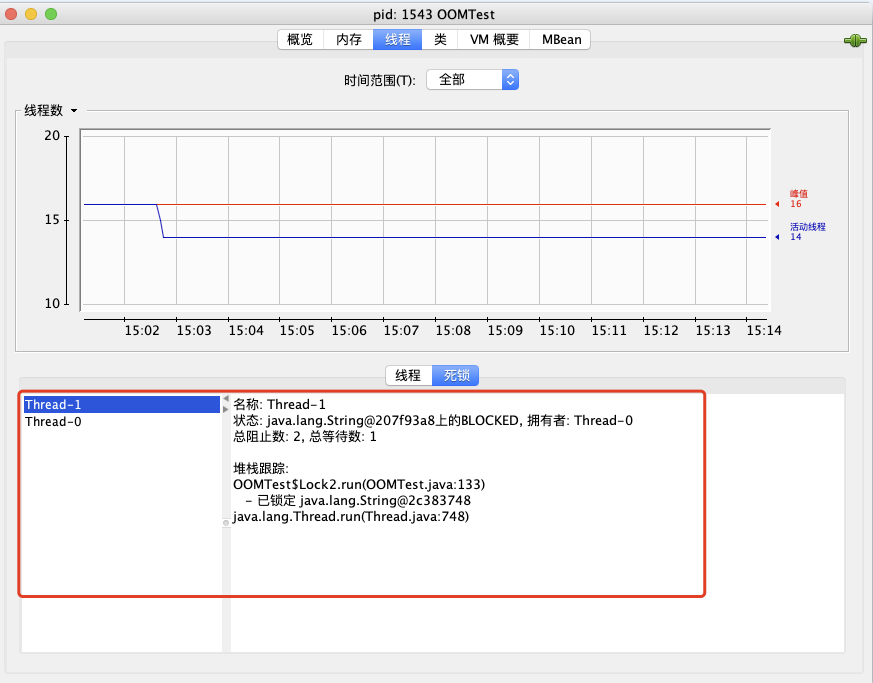Switch to the 内存 memory tab
The width and height of the screenshot is (873, 683).
(x=349, y=40)
